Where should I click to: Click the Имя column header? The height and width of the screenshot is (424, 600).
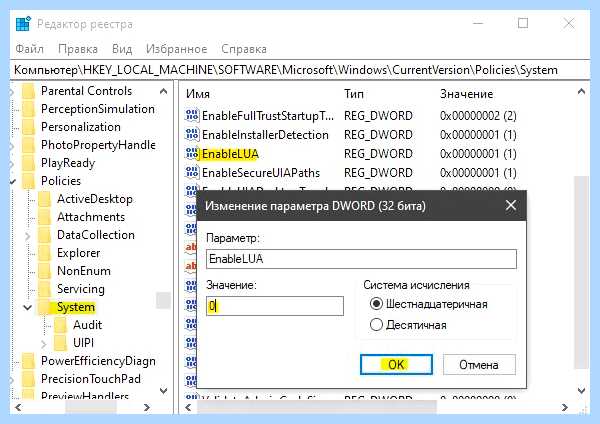click(x=198, y=94)
